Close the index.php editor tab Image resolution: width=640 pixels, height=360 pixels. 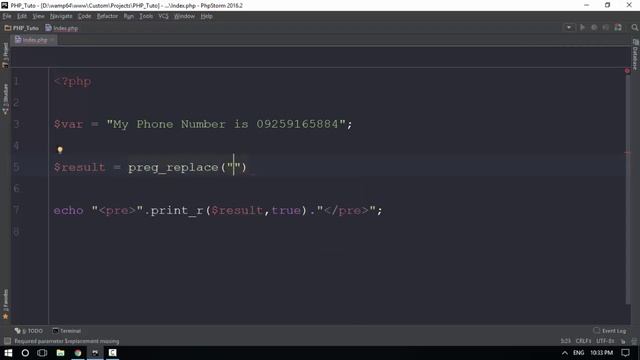(52, 40)
